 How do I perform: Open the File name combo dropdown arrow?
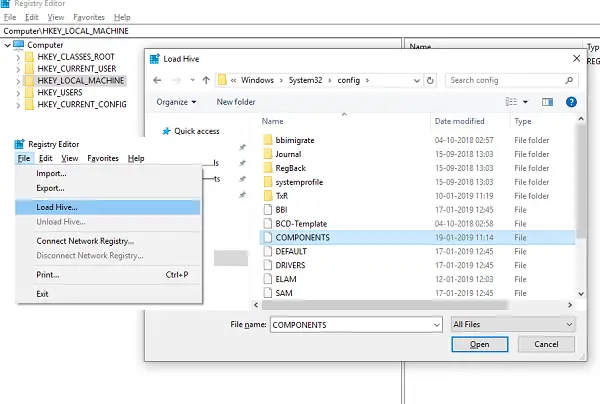click(437, 325)
